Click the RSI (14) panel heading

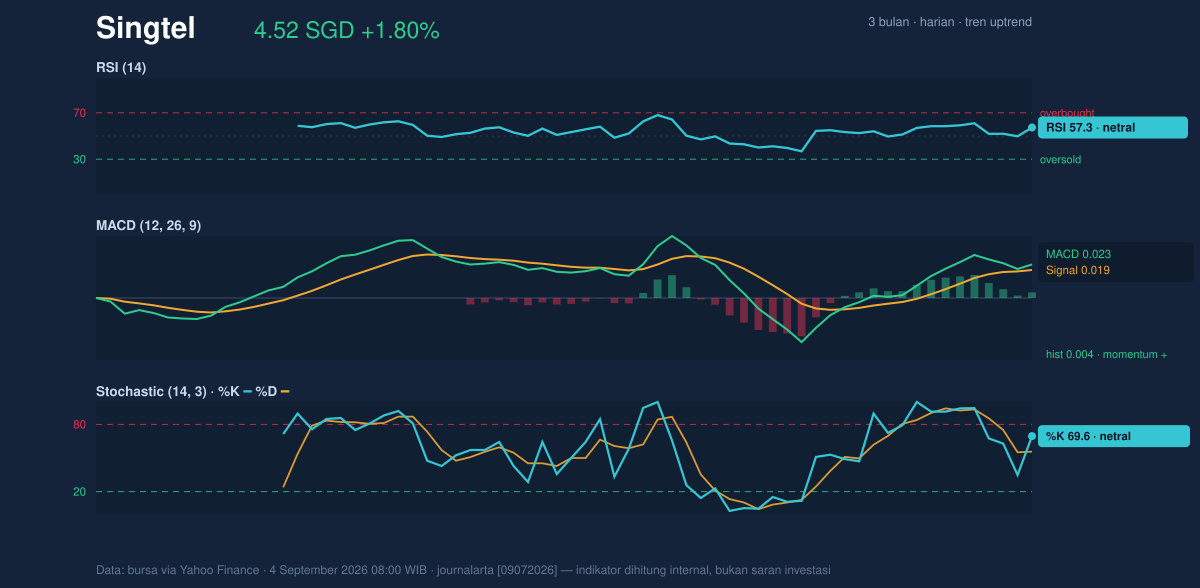[x=121, y=67]
